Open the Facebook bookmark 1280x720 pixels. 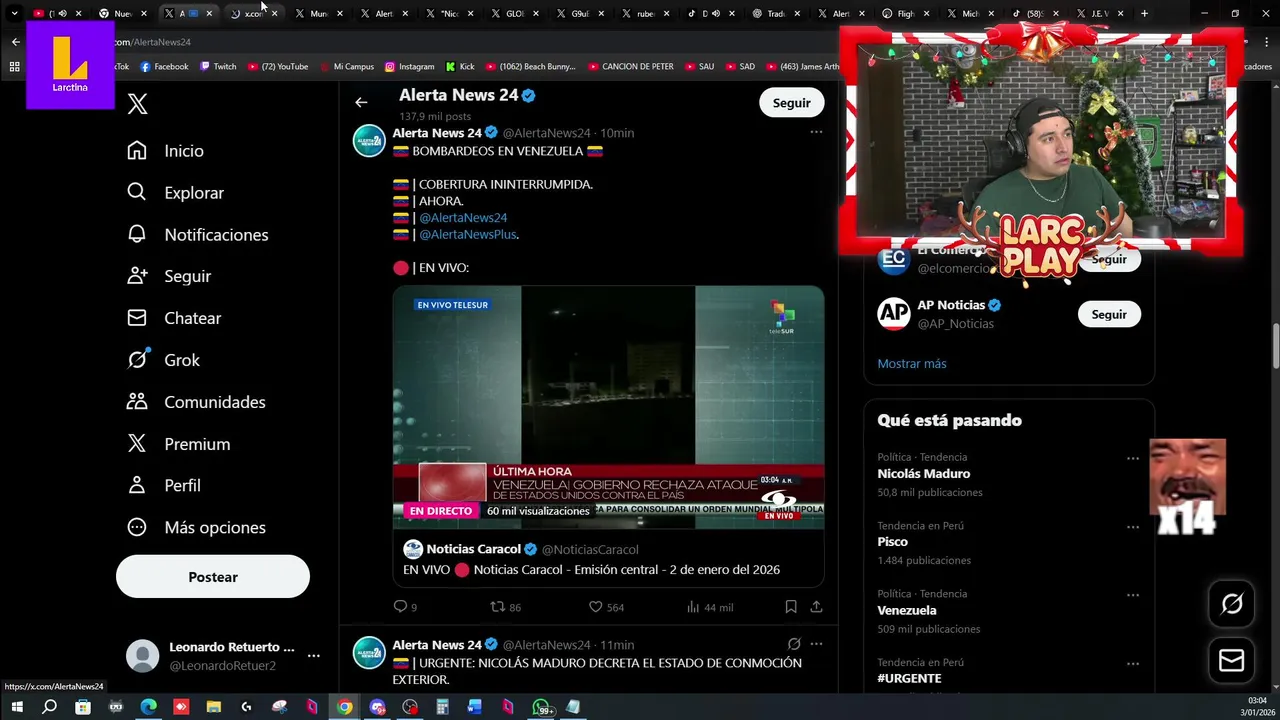[x=164, y=67]
